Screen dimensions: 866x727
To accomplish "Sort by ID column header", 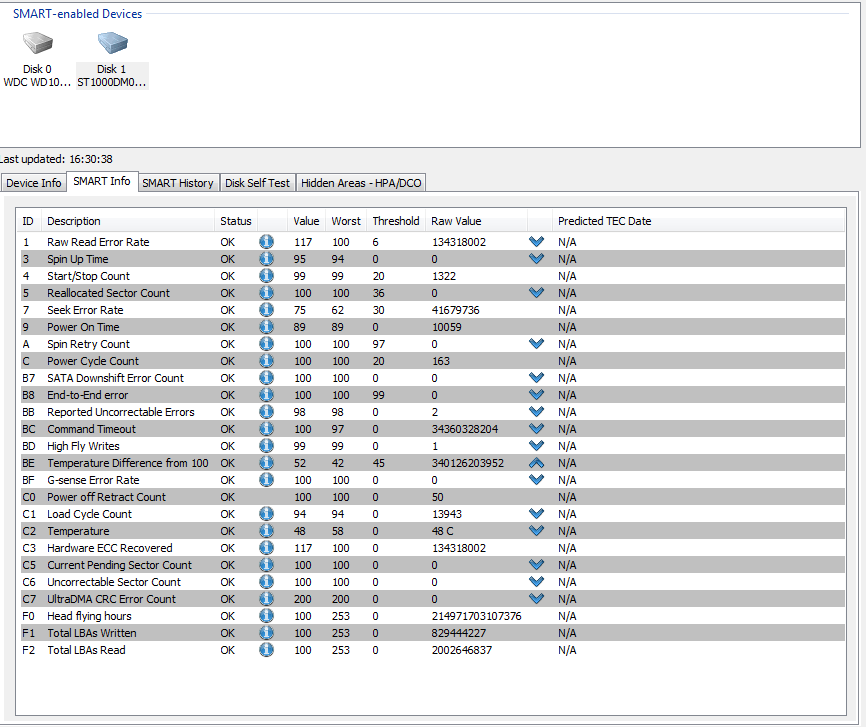I will (x=28, y=221).
